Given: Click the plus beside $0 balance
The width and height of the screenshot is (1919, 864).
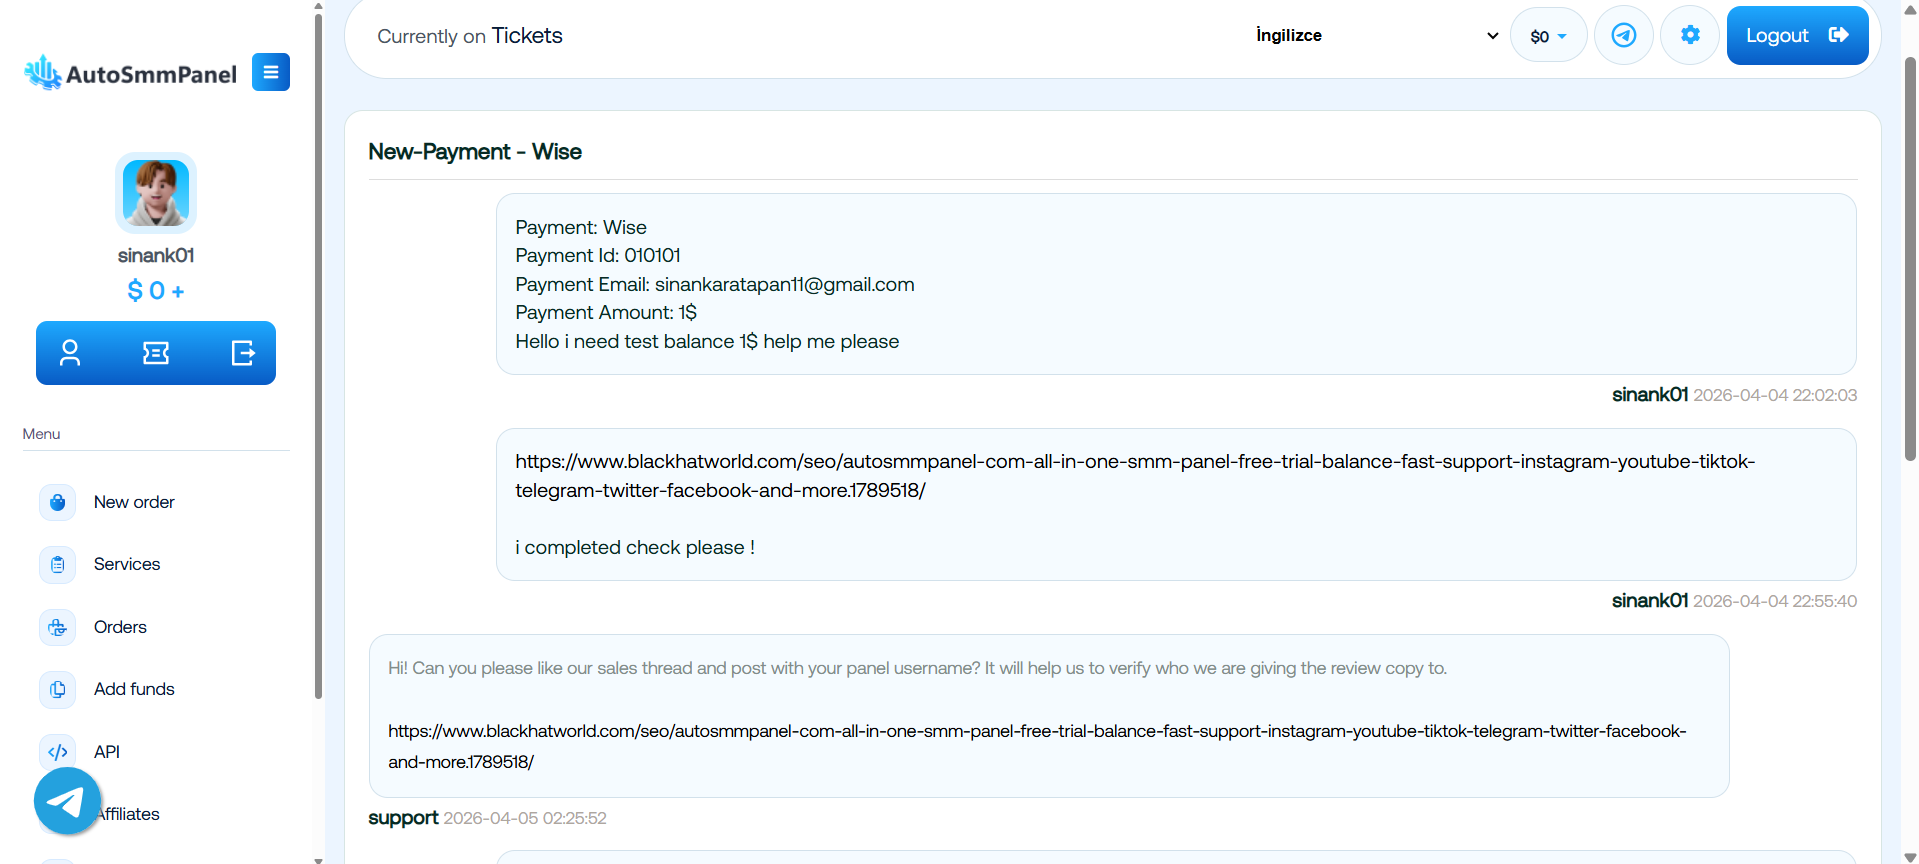Looking at the screenshot, I should (178, 291).
